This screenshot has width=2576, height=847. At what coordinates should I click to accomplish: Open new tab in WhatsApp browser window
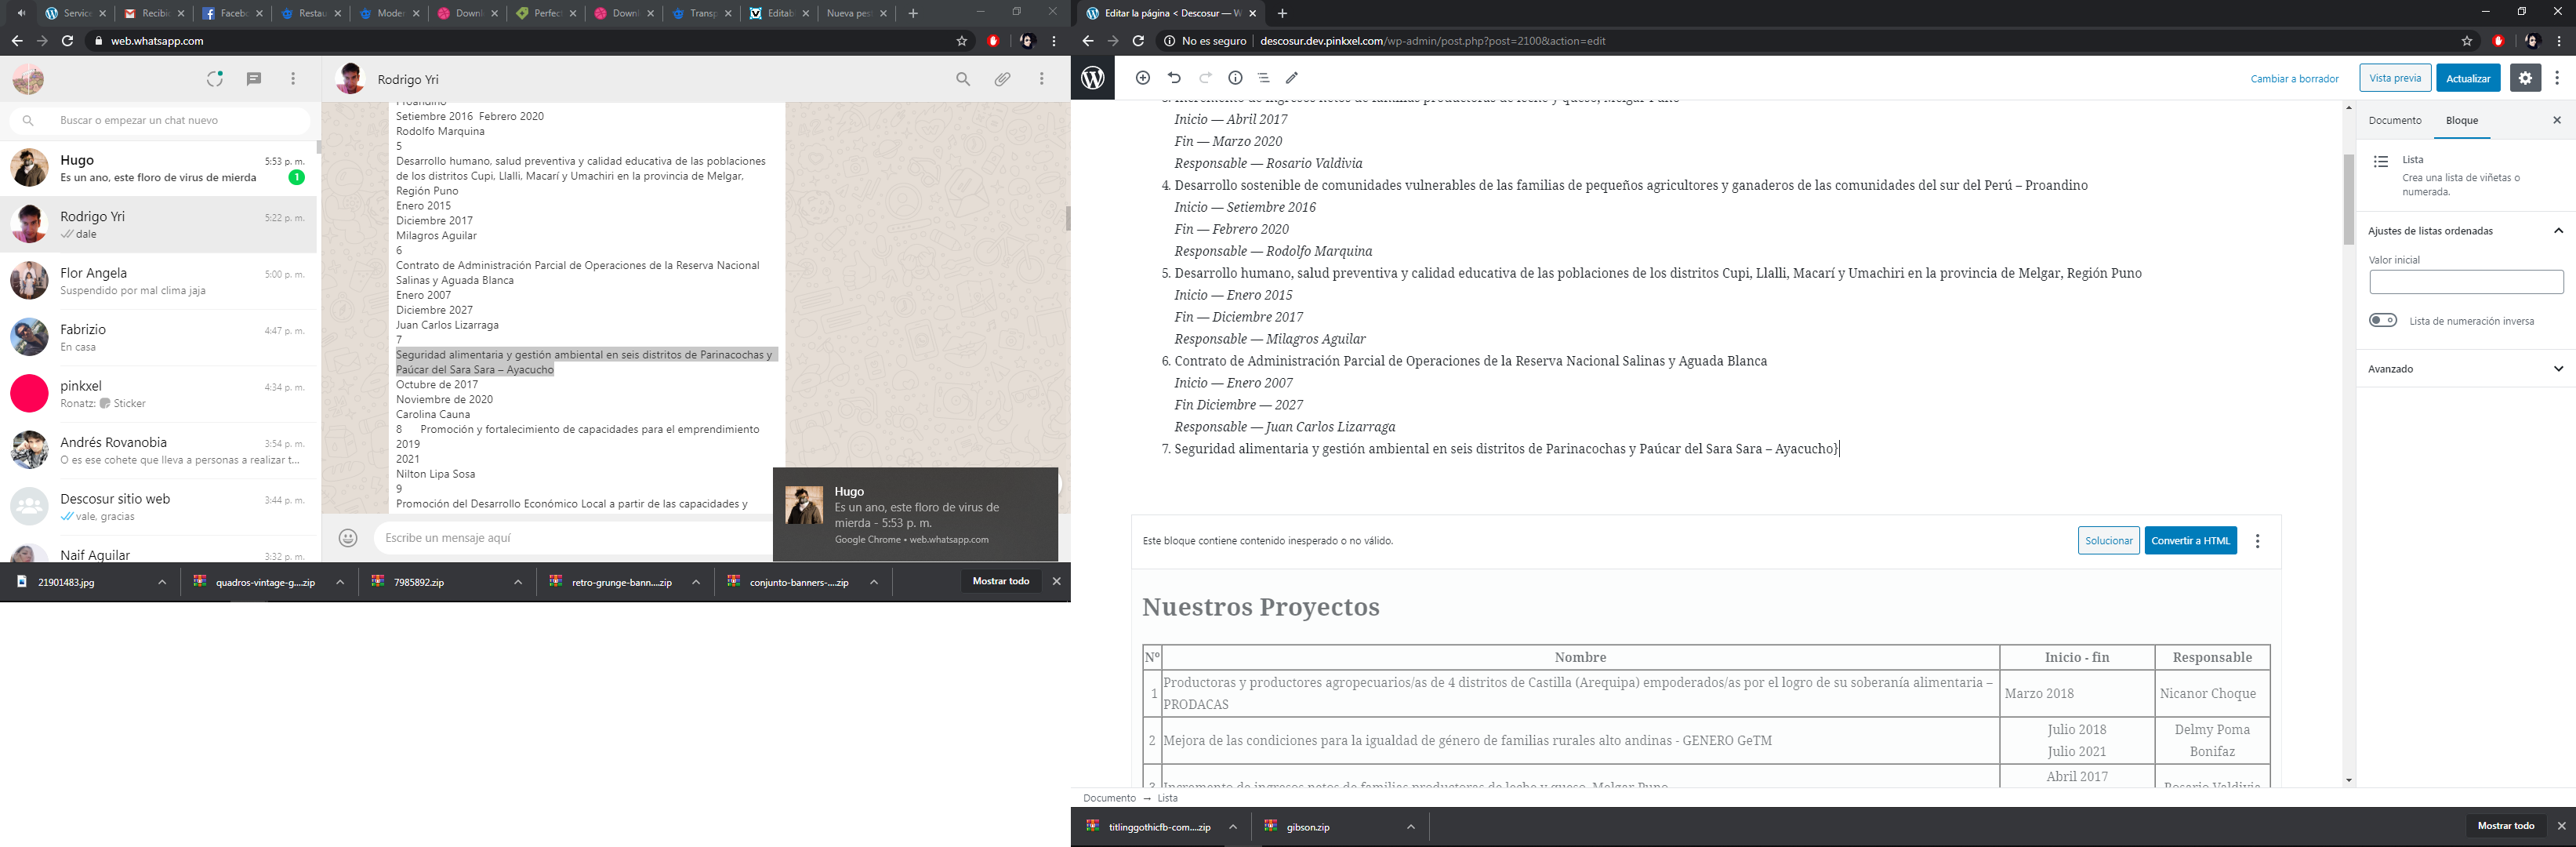913,13
